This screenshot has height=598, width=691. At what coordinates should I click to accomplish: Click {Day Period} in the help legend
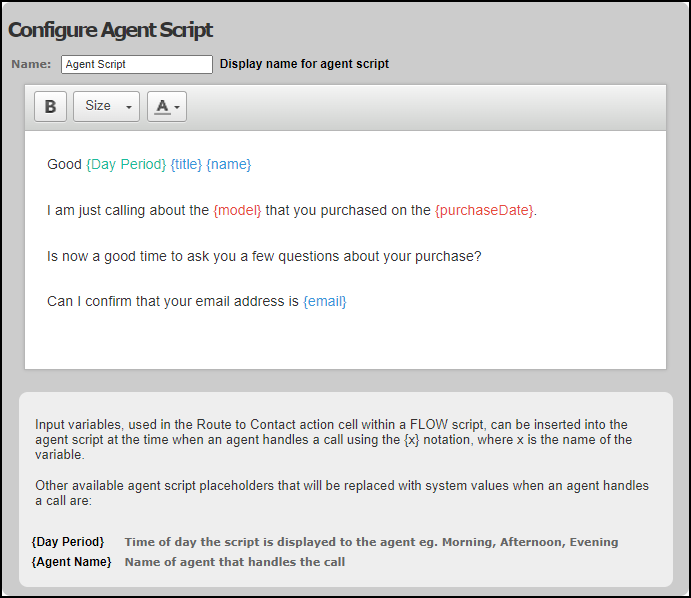pyautogui.click(x=68, y=542)
